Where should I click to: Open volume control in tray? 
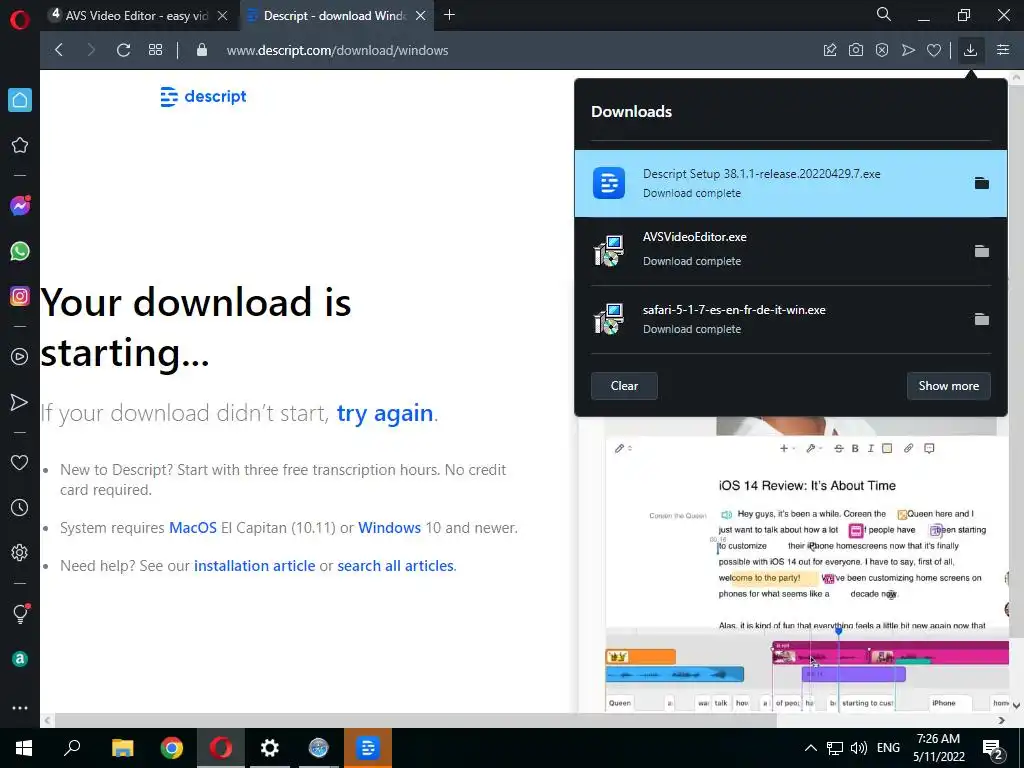pos(859,748)
